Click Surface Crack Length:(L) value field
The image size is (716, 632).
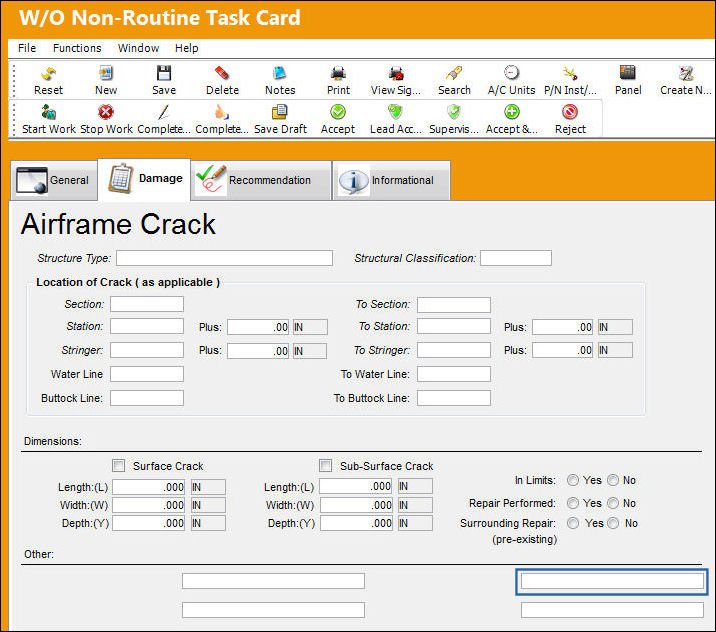pos(148,487)
